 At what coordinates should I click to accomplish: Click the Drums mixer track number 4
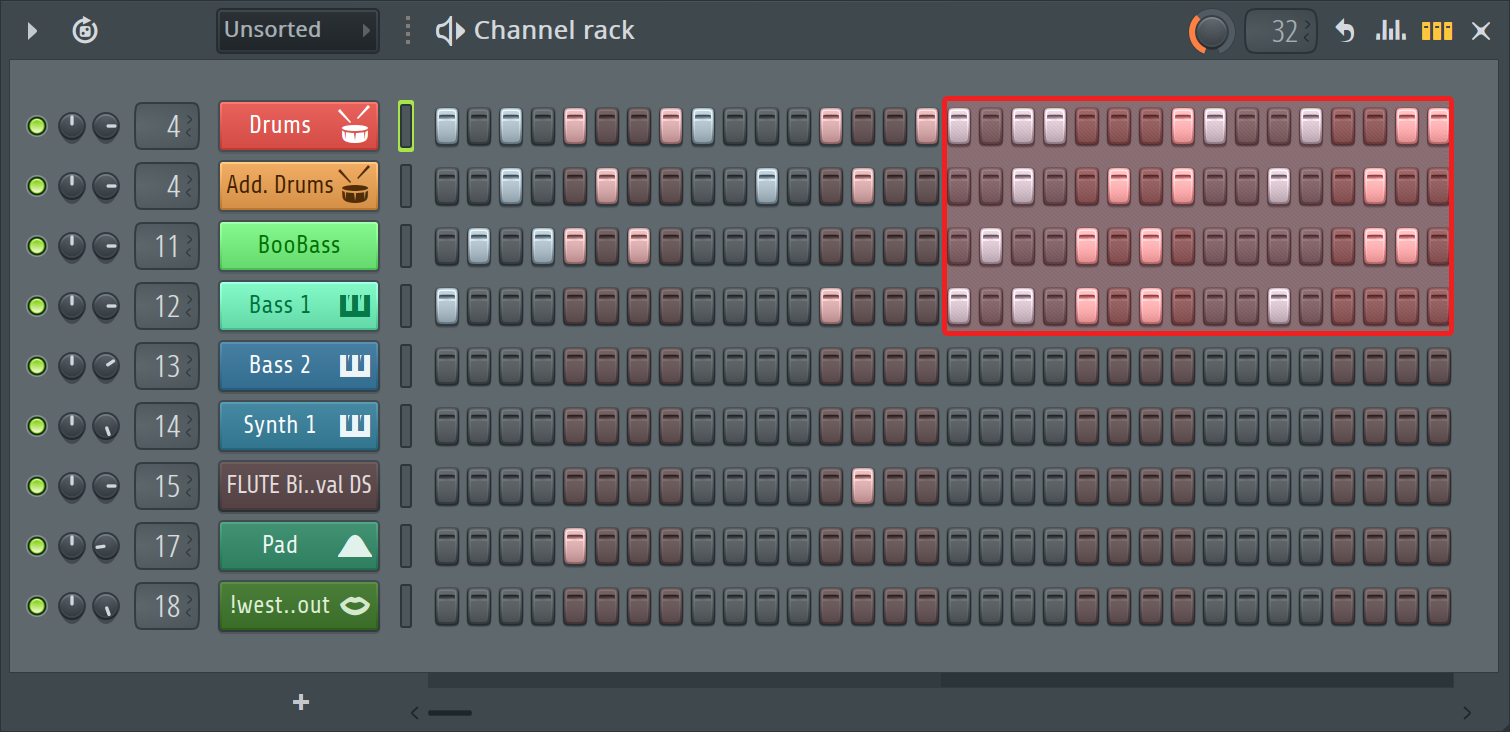(x=167, y=126)
